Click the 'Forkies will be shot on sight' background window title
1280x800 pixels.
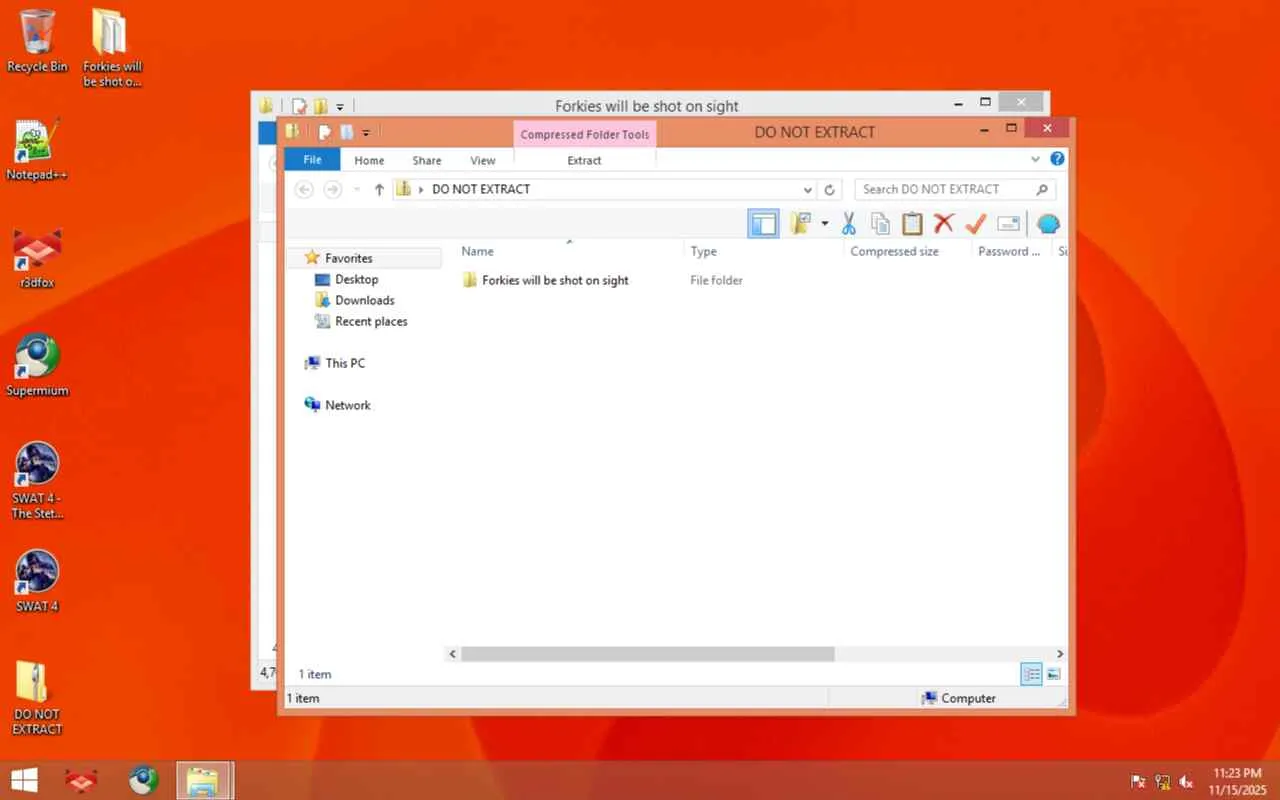tap(647, 106)
